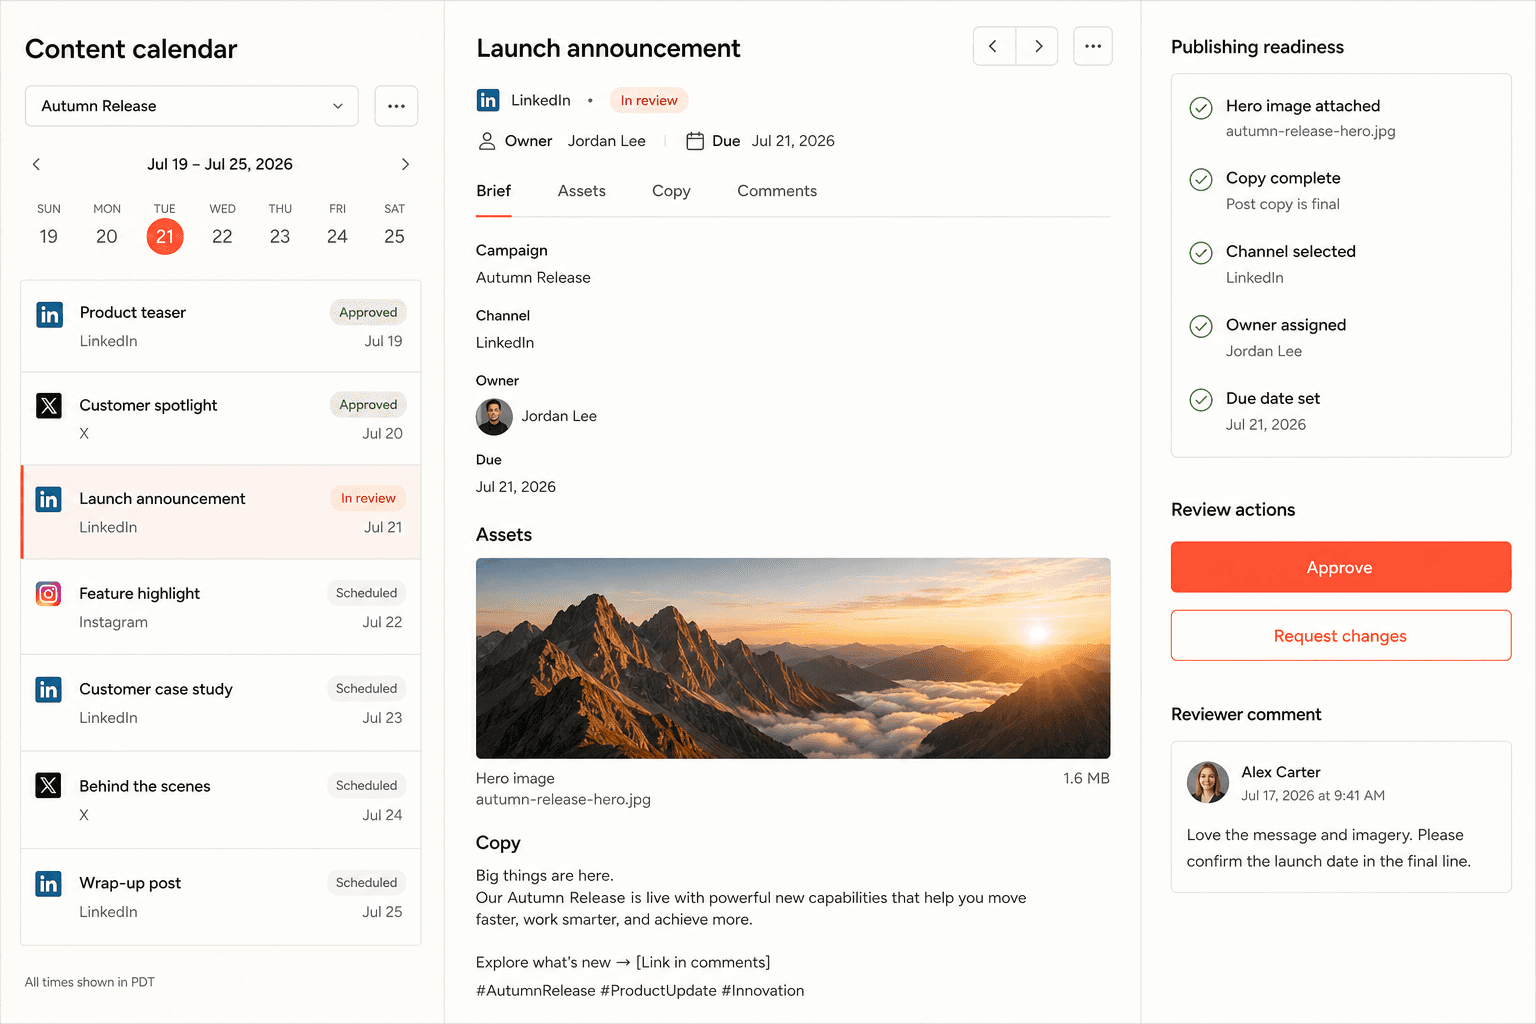This screenshot has width=1536, height=1024.
Task: Click the Hero image attached check icon
Action: coord(1201,108)
